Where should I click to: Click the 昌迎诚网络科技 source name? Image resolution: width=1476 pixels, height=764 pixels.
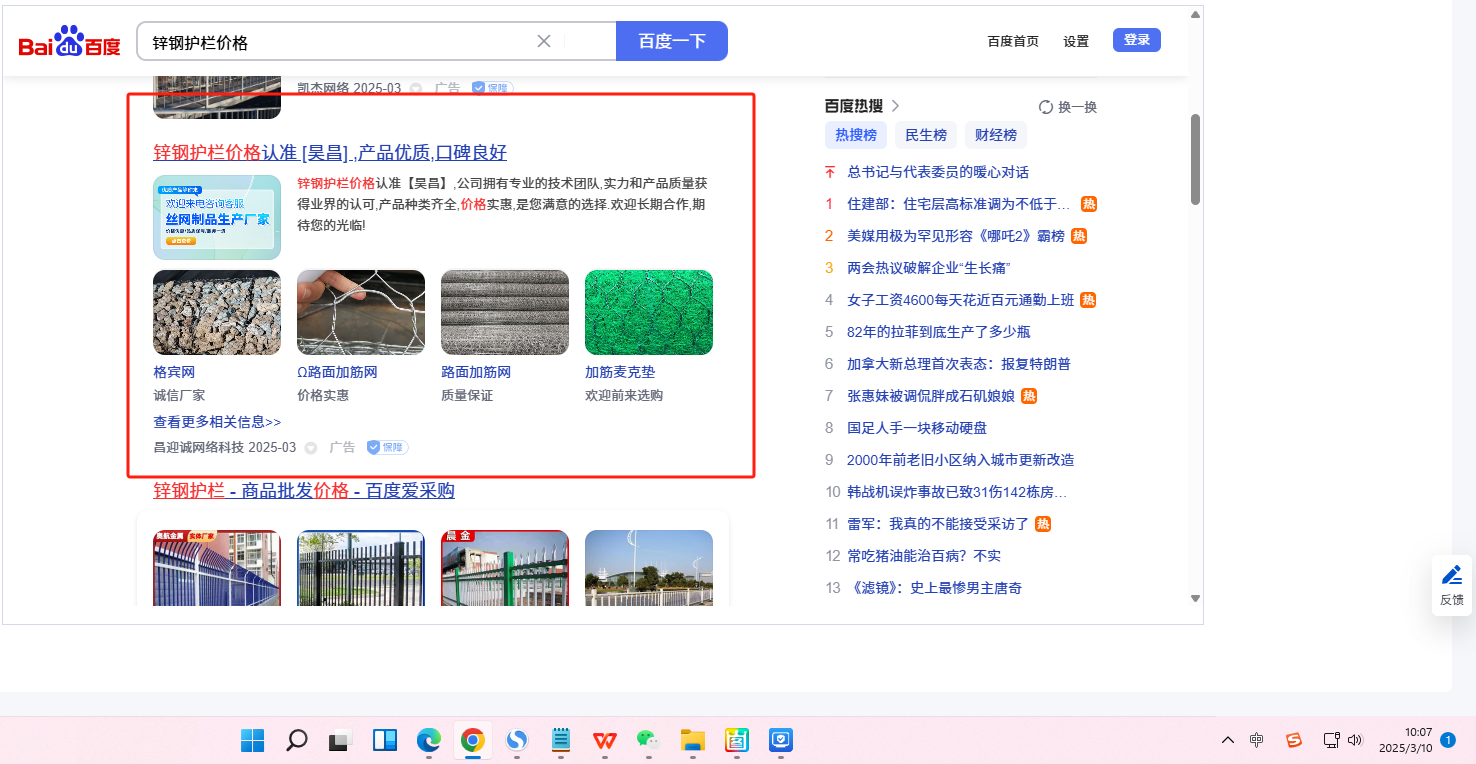tap(198, 447)
